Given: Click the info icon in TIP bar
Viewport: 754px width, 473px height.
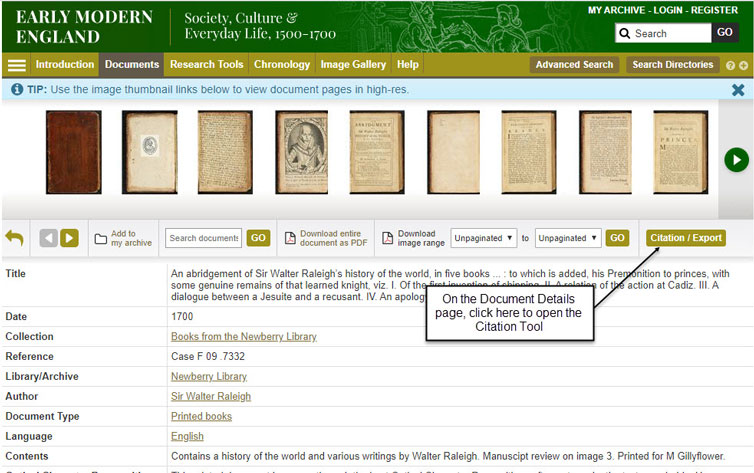Looking at the screenshot, I should pyautogui.click(x=17, y=89).
